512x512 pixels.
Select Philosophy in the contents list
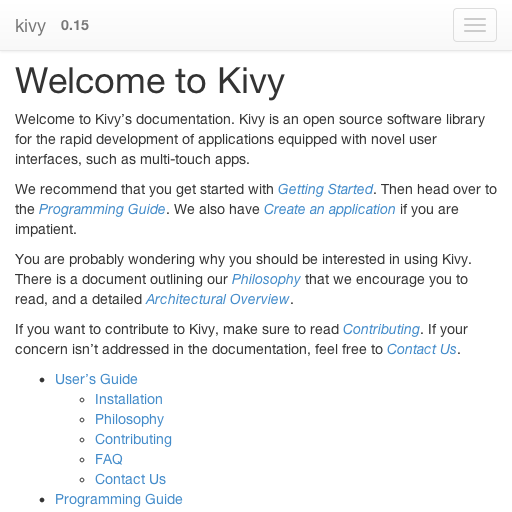(x=129, y=419)
